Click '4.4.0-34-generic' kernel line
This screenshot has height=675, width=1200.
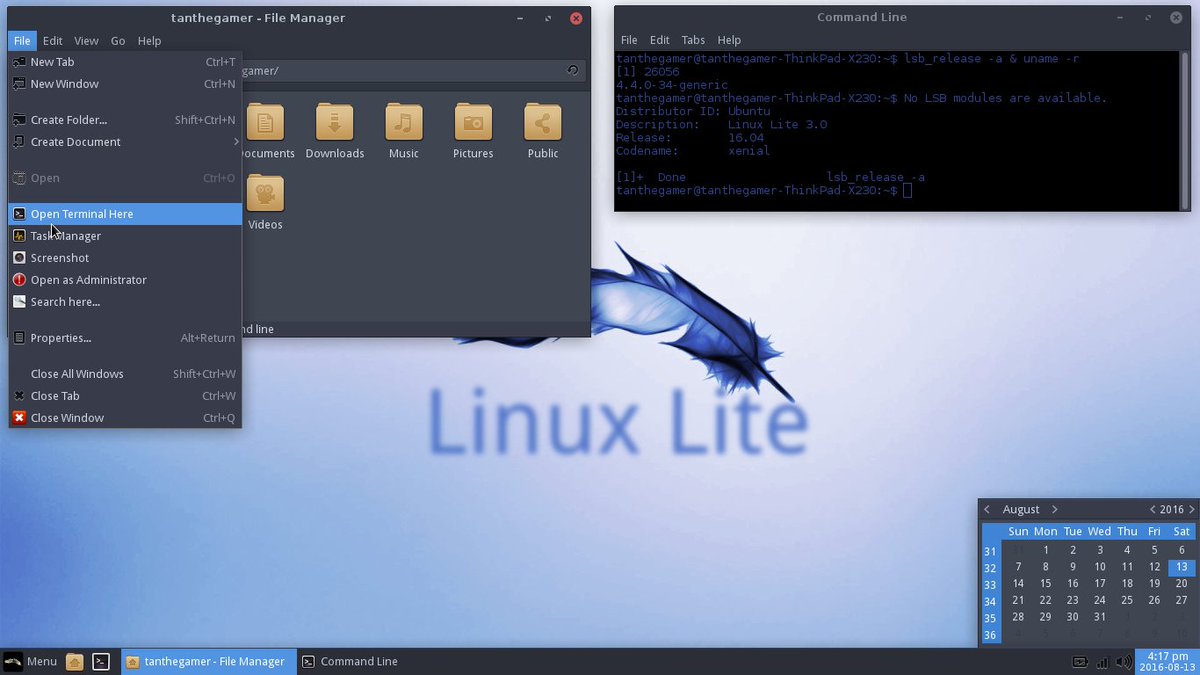click(x=672, y=85)
